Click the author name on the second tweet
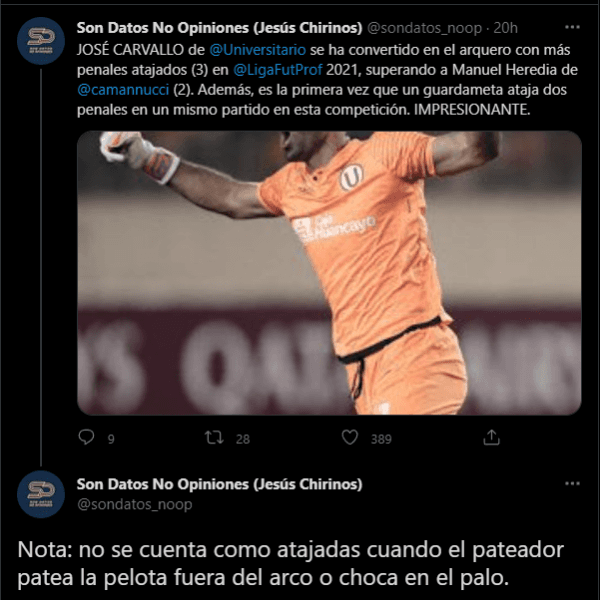The height and width of the screenshot is (600, 600). [x=219, y=484]
